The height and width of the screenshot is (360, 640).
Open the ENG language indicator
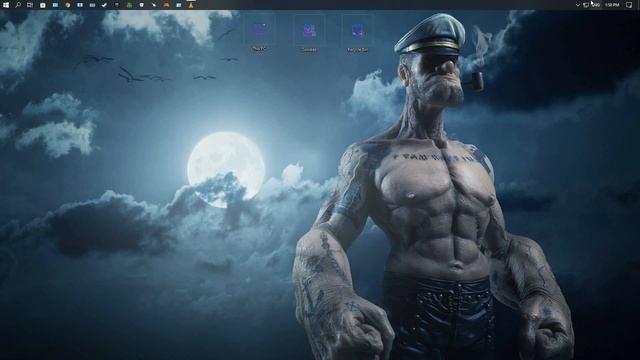(x=596, y=5)
